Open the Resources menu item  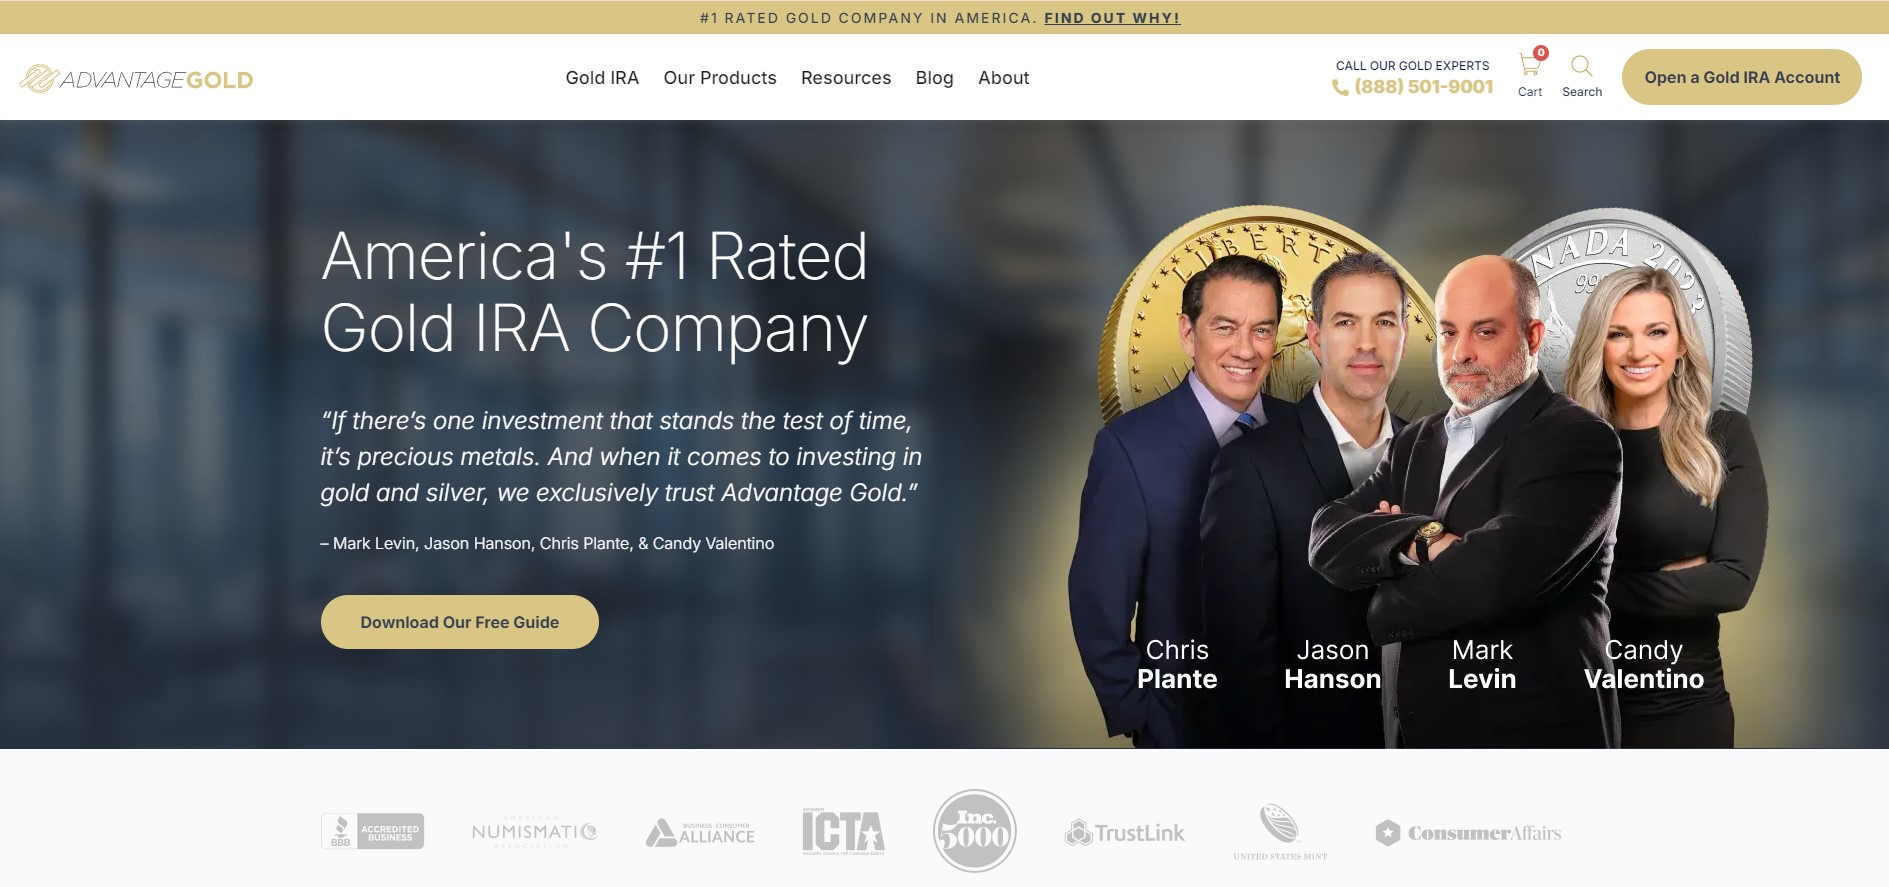[846, 78]
